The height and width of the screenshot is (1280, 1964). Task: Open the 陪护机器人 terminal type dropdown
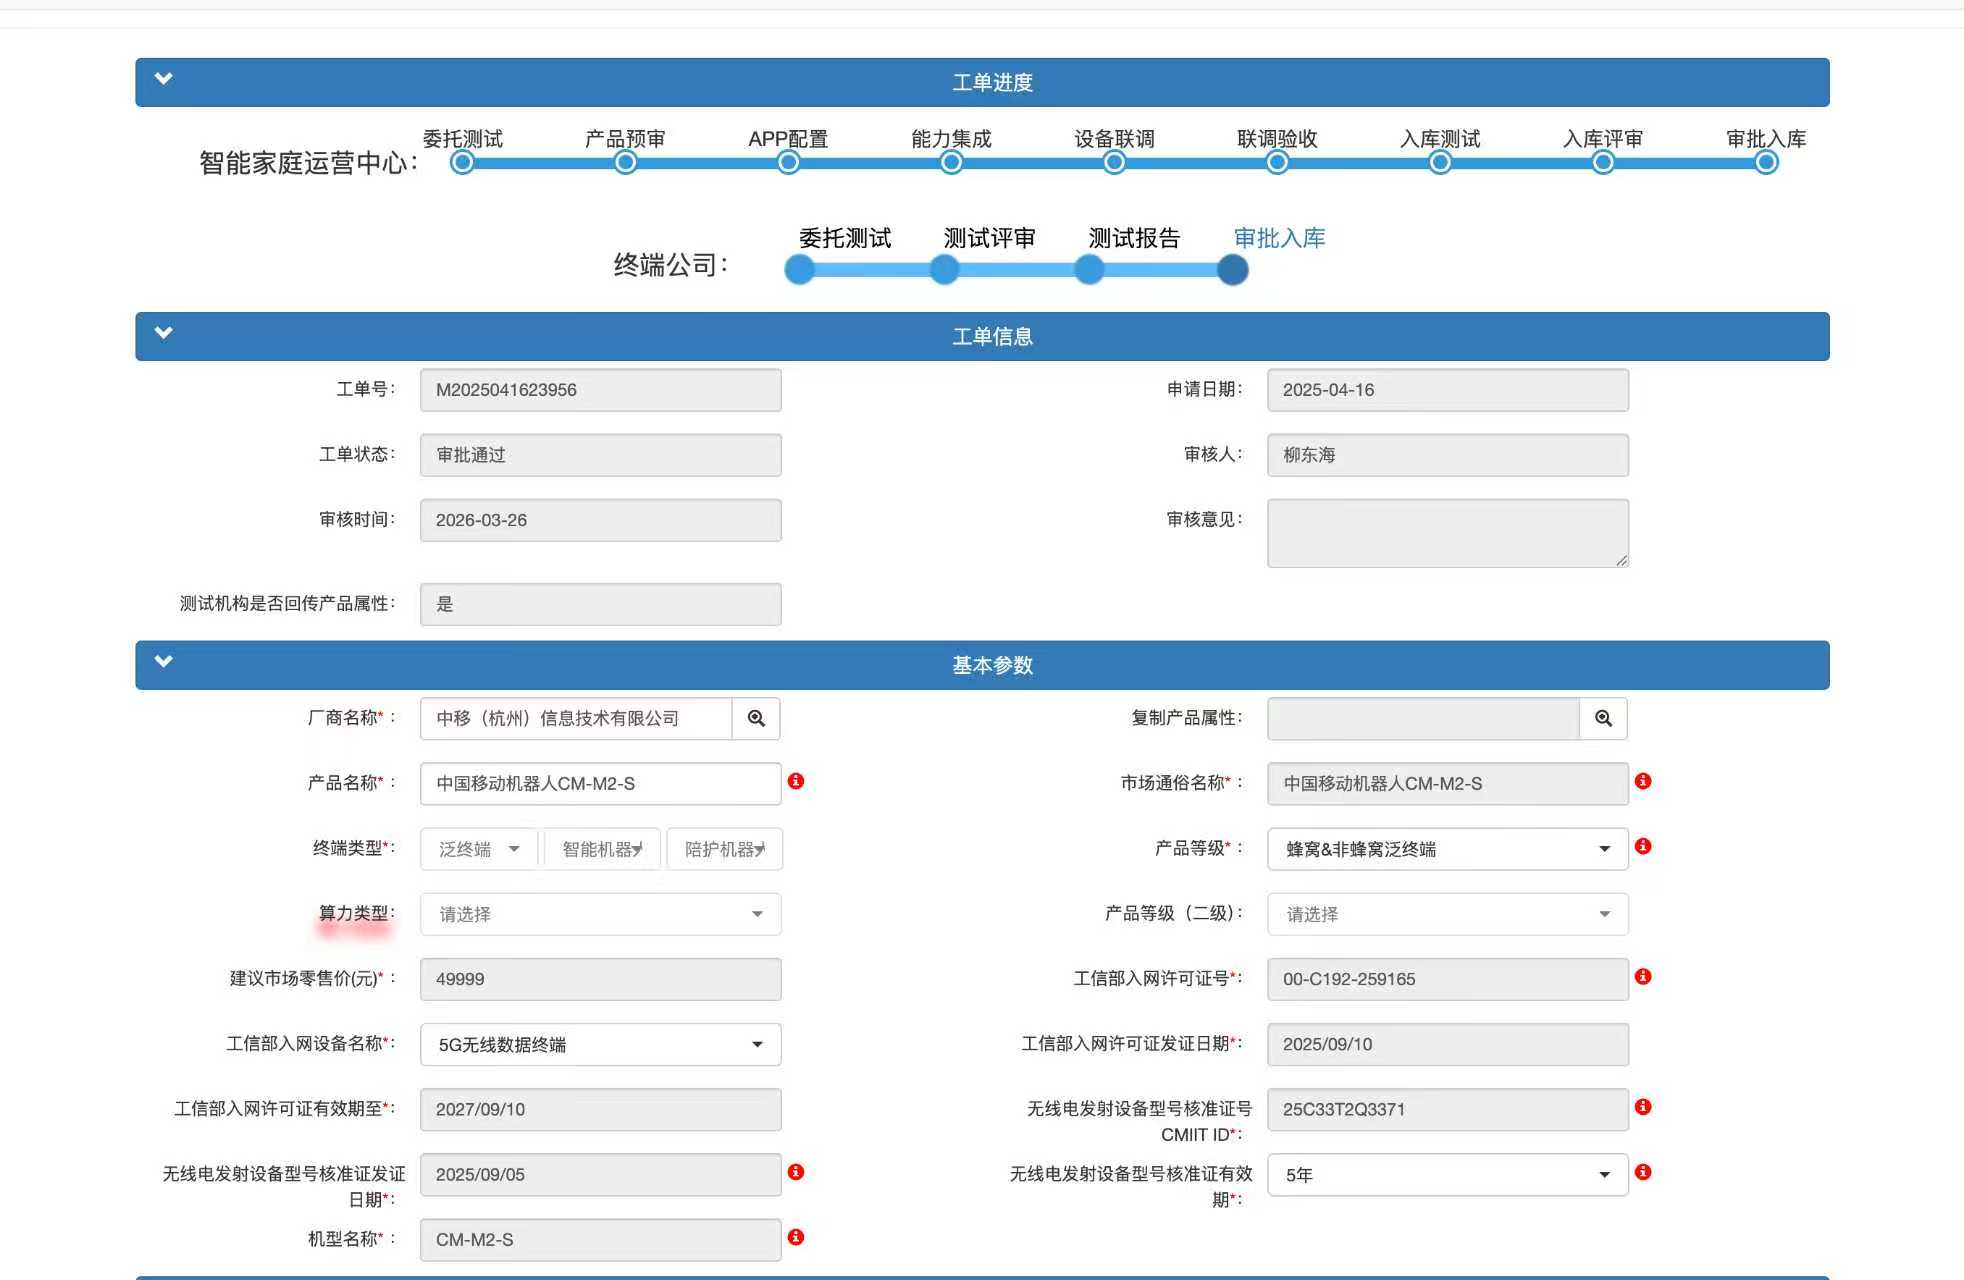724,849
